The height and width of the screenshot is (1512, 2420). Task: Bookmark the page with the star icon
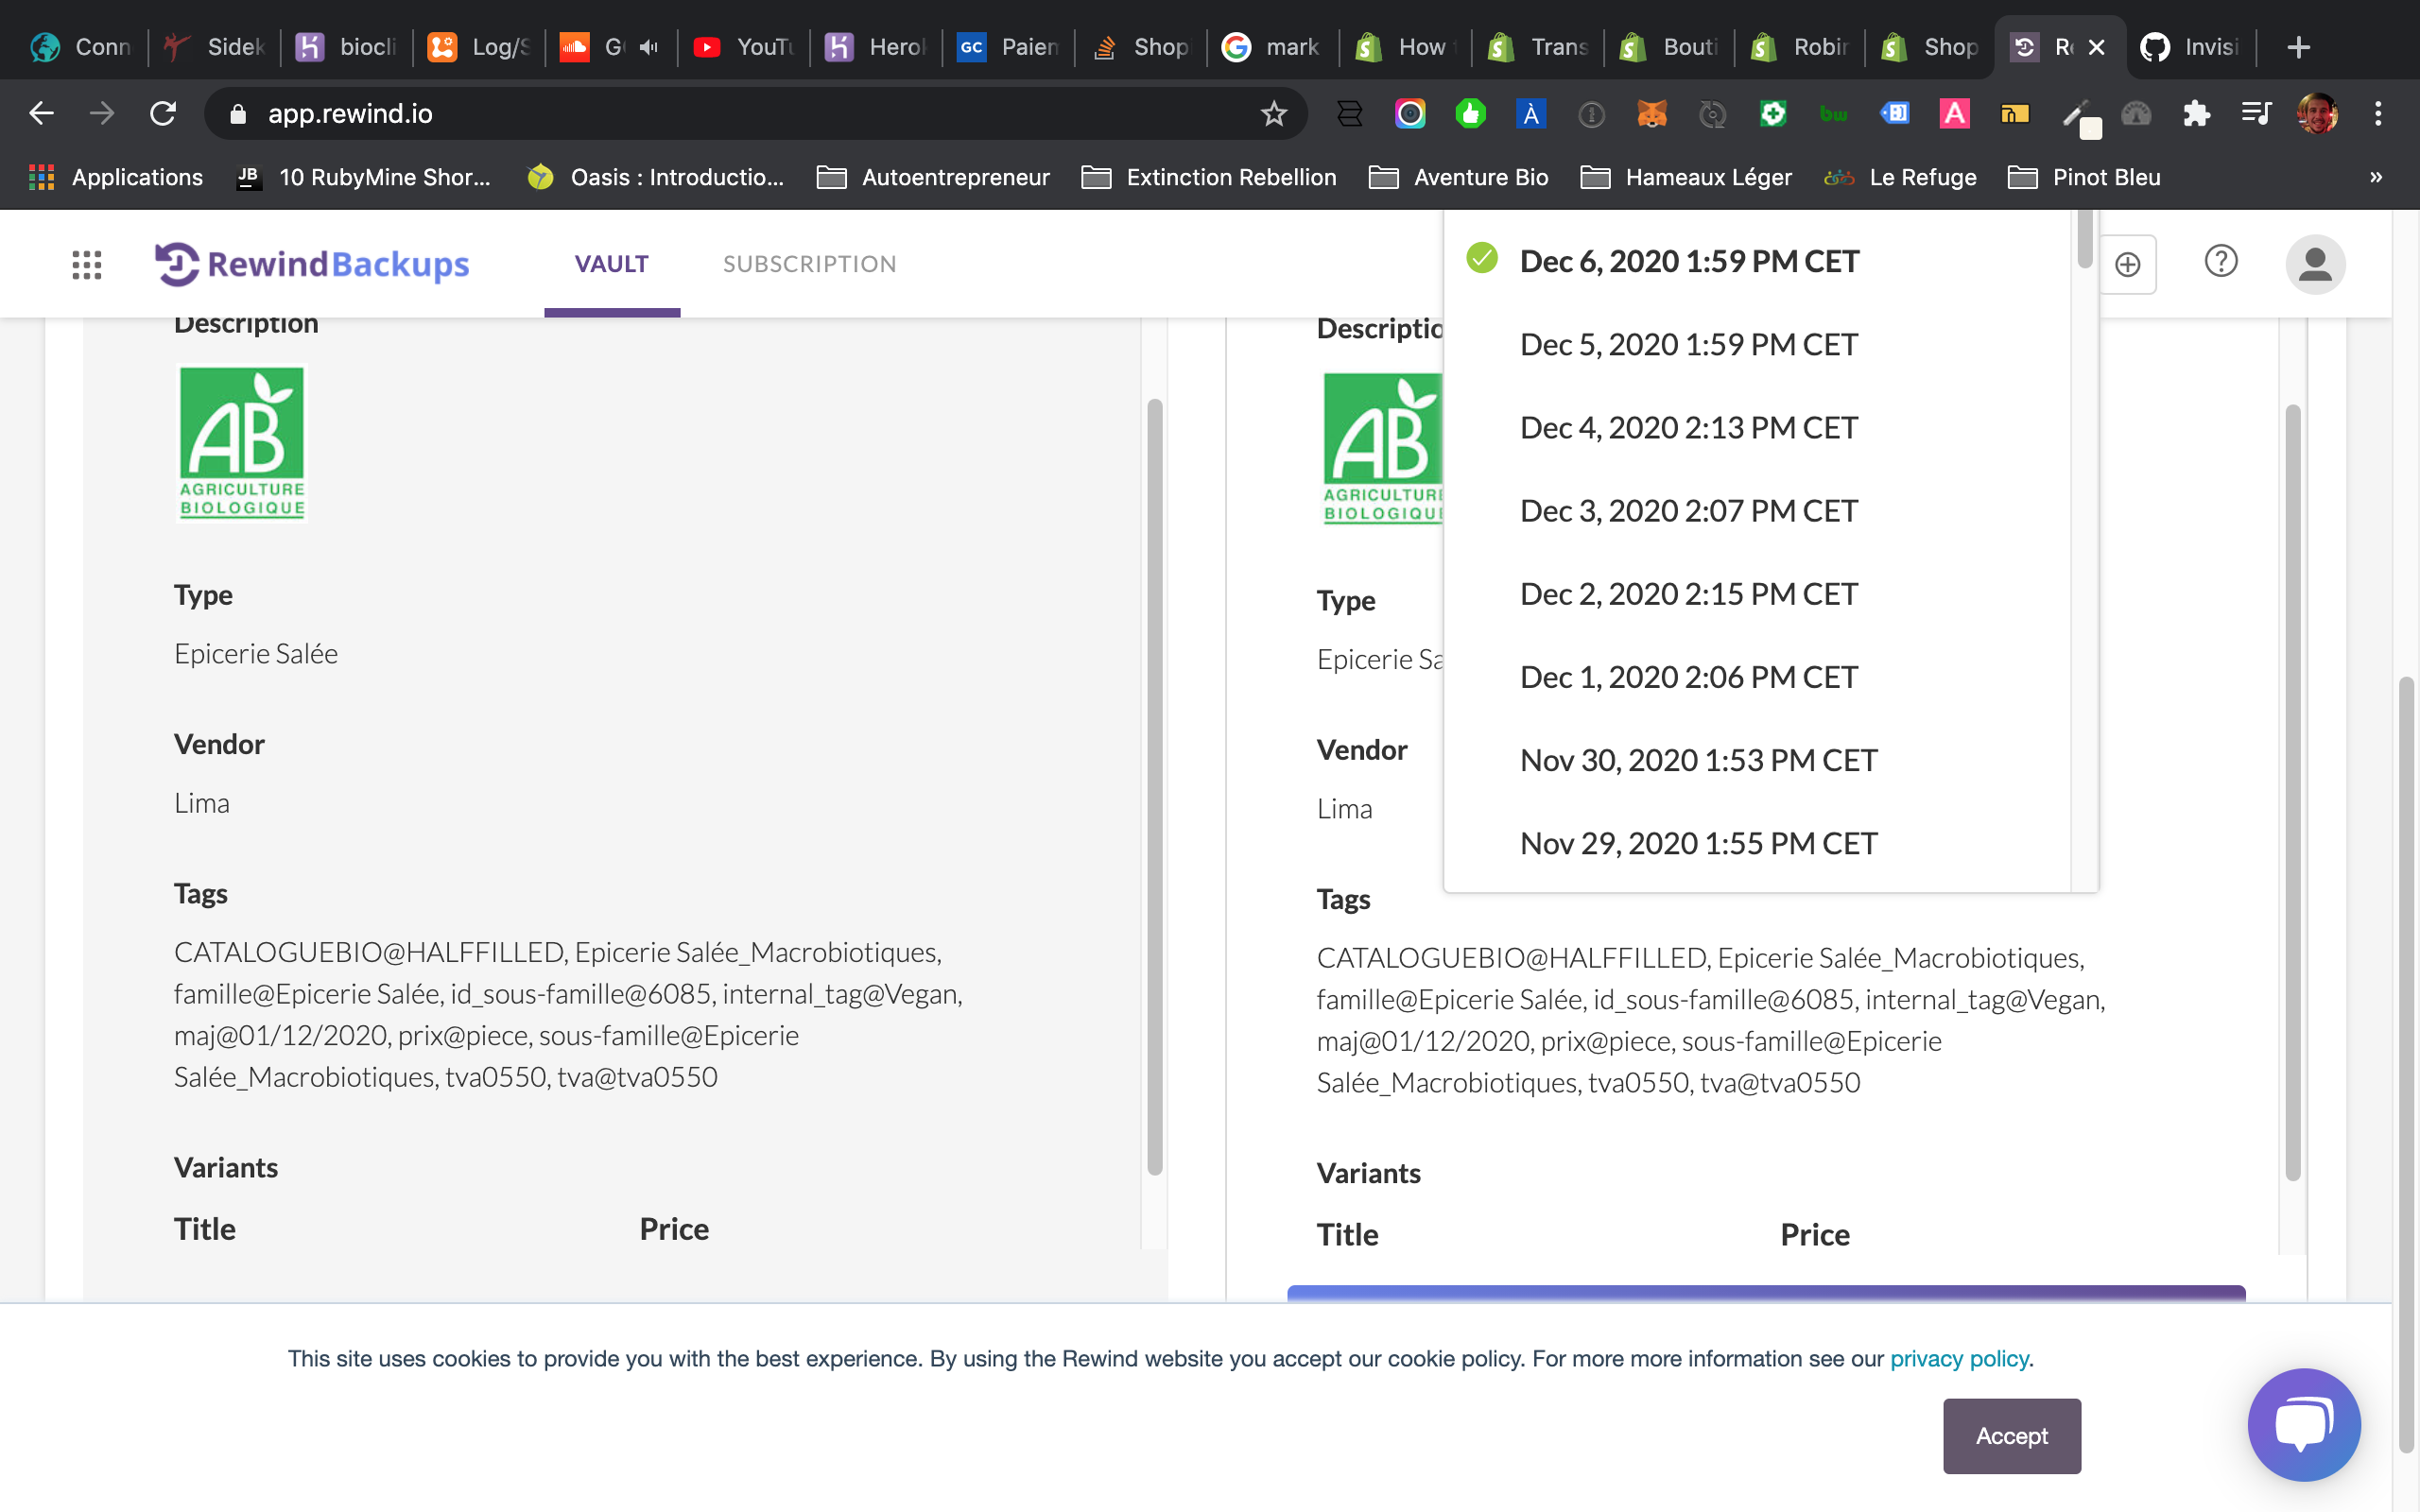(1272, 113)
